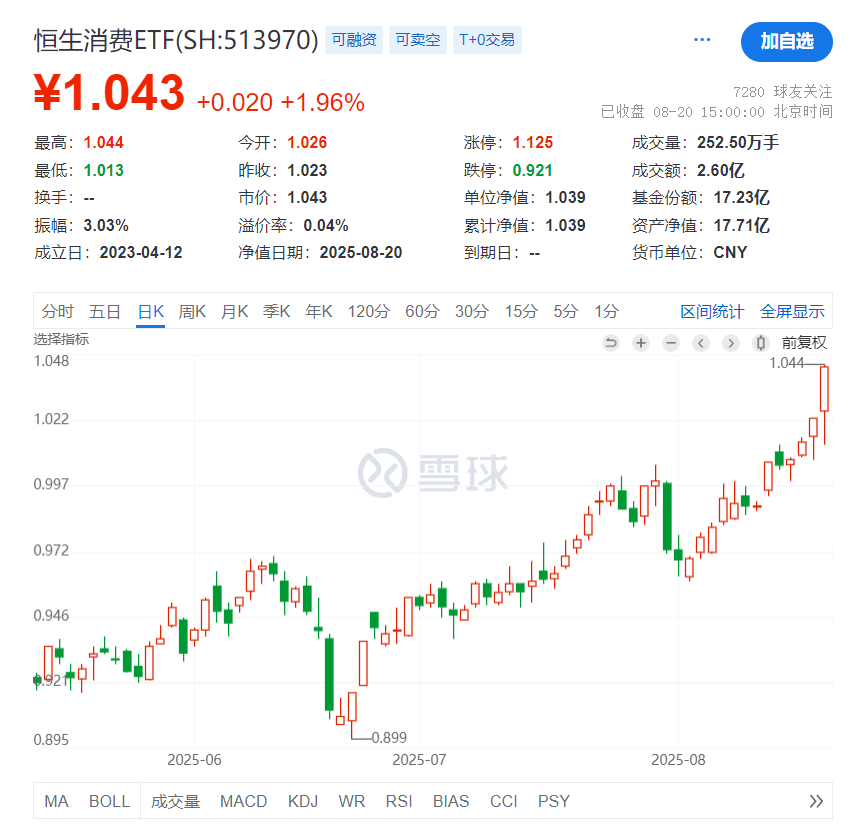Select the 60分 chart tab
This screenshot has height=831, width=860.
(x=422, y=312)
